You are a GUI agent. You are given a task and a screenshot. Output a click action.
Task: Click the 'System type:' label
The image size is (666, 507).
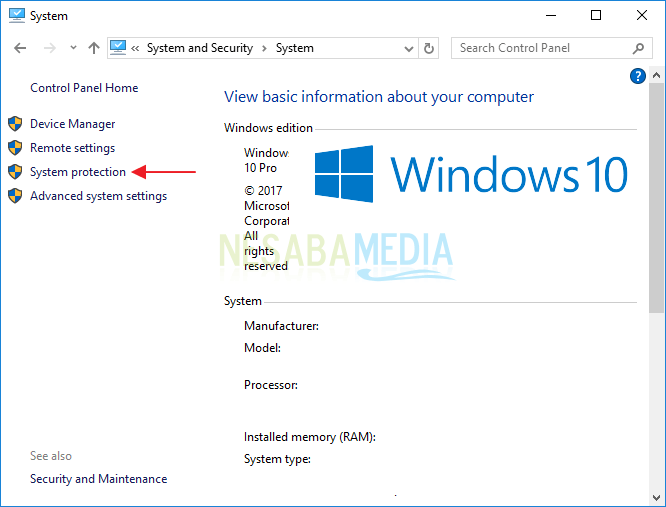(277, 459)
